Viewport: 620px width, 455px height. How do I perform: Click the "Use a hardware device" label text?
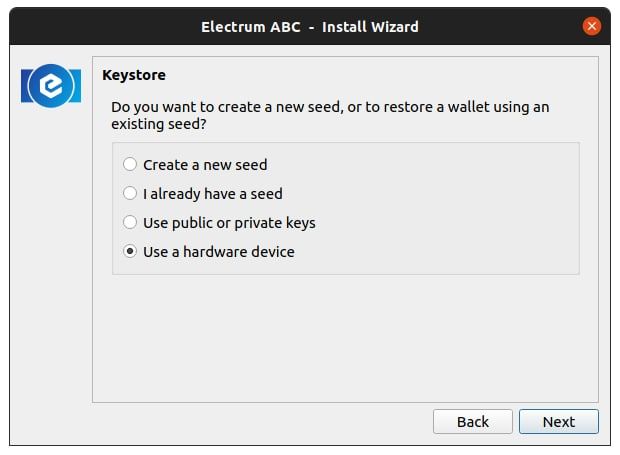point(219,252)
